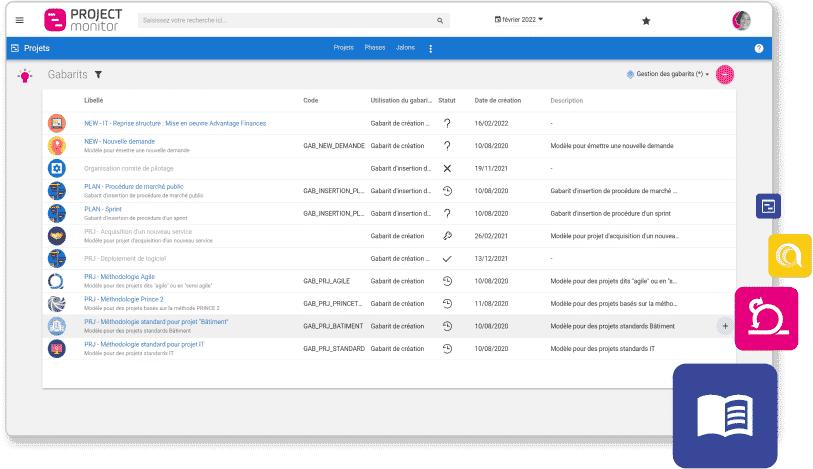Open the hamburger main menu
Image resolution: width=813 pixels, height=469 pixels.
(20, 20)
